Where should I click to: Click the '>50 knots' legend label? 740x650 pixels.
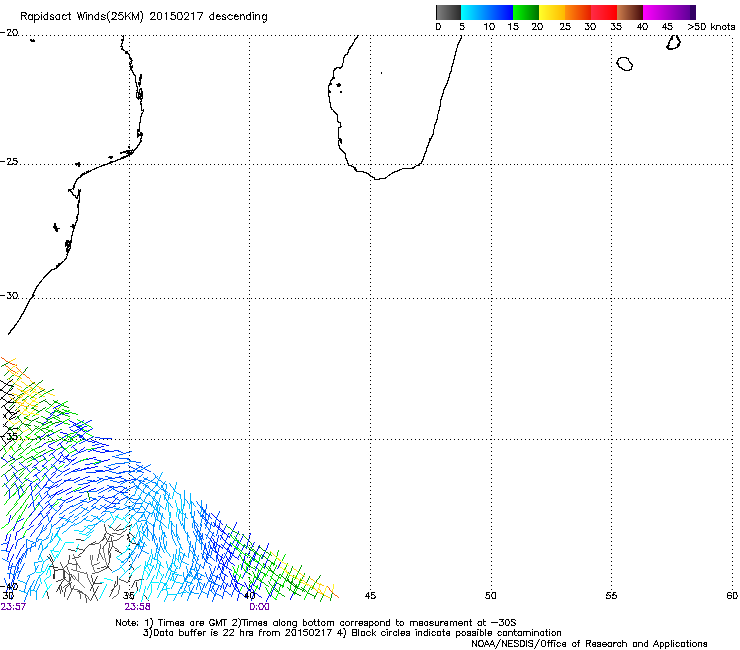pos(711,27)
